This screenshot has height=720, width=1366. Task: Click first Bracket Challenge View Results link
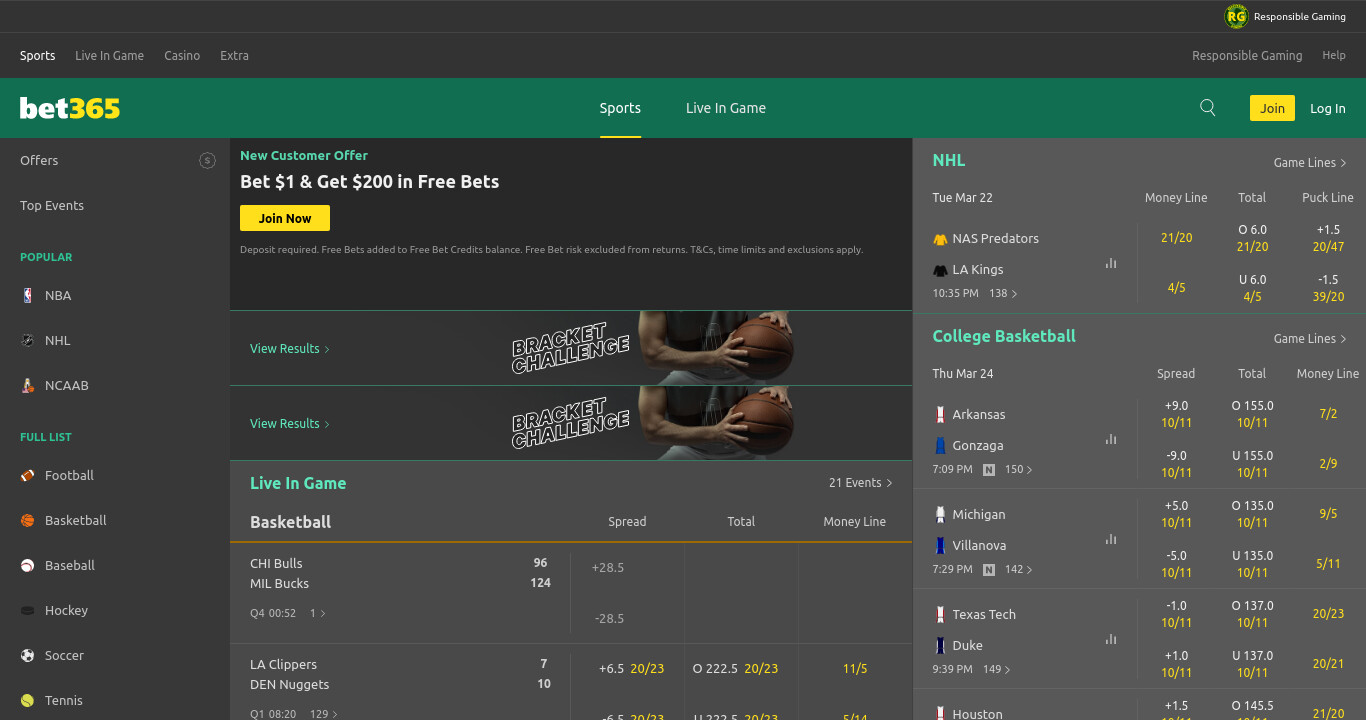[x=290, y=348]
